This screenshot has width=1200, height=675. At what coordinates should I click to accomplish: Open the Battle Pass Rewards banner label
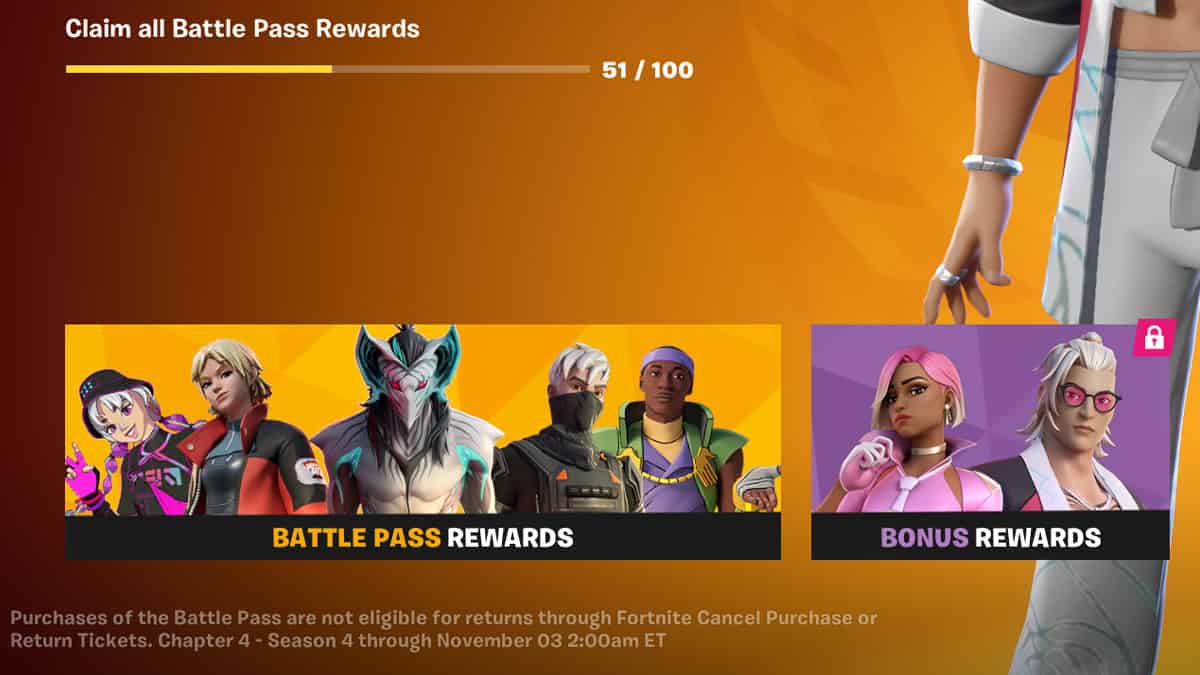(x=422, y=537)
